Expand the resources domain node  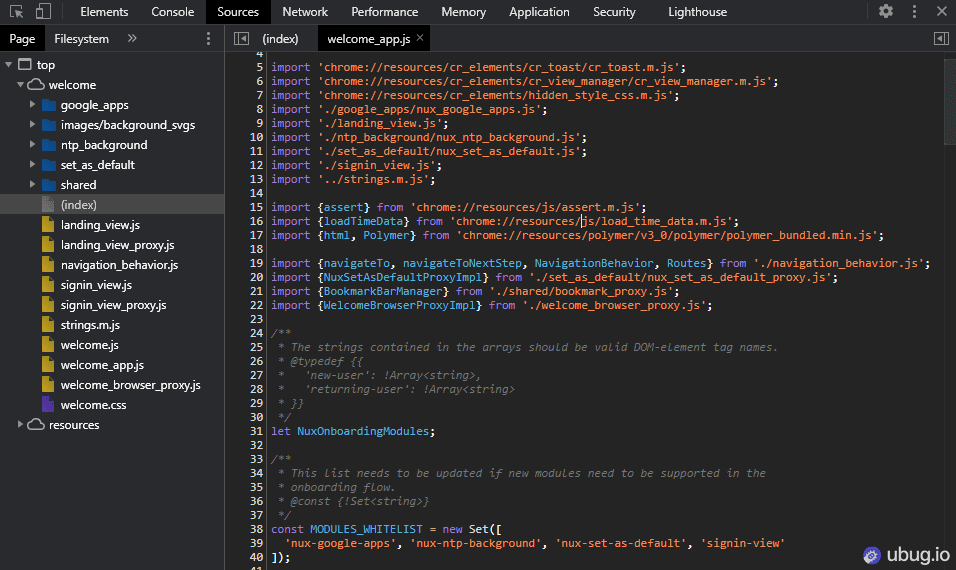[x=21, y=425]
